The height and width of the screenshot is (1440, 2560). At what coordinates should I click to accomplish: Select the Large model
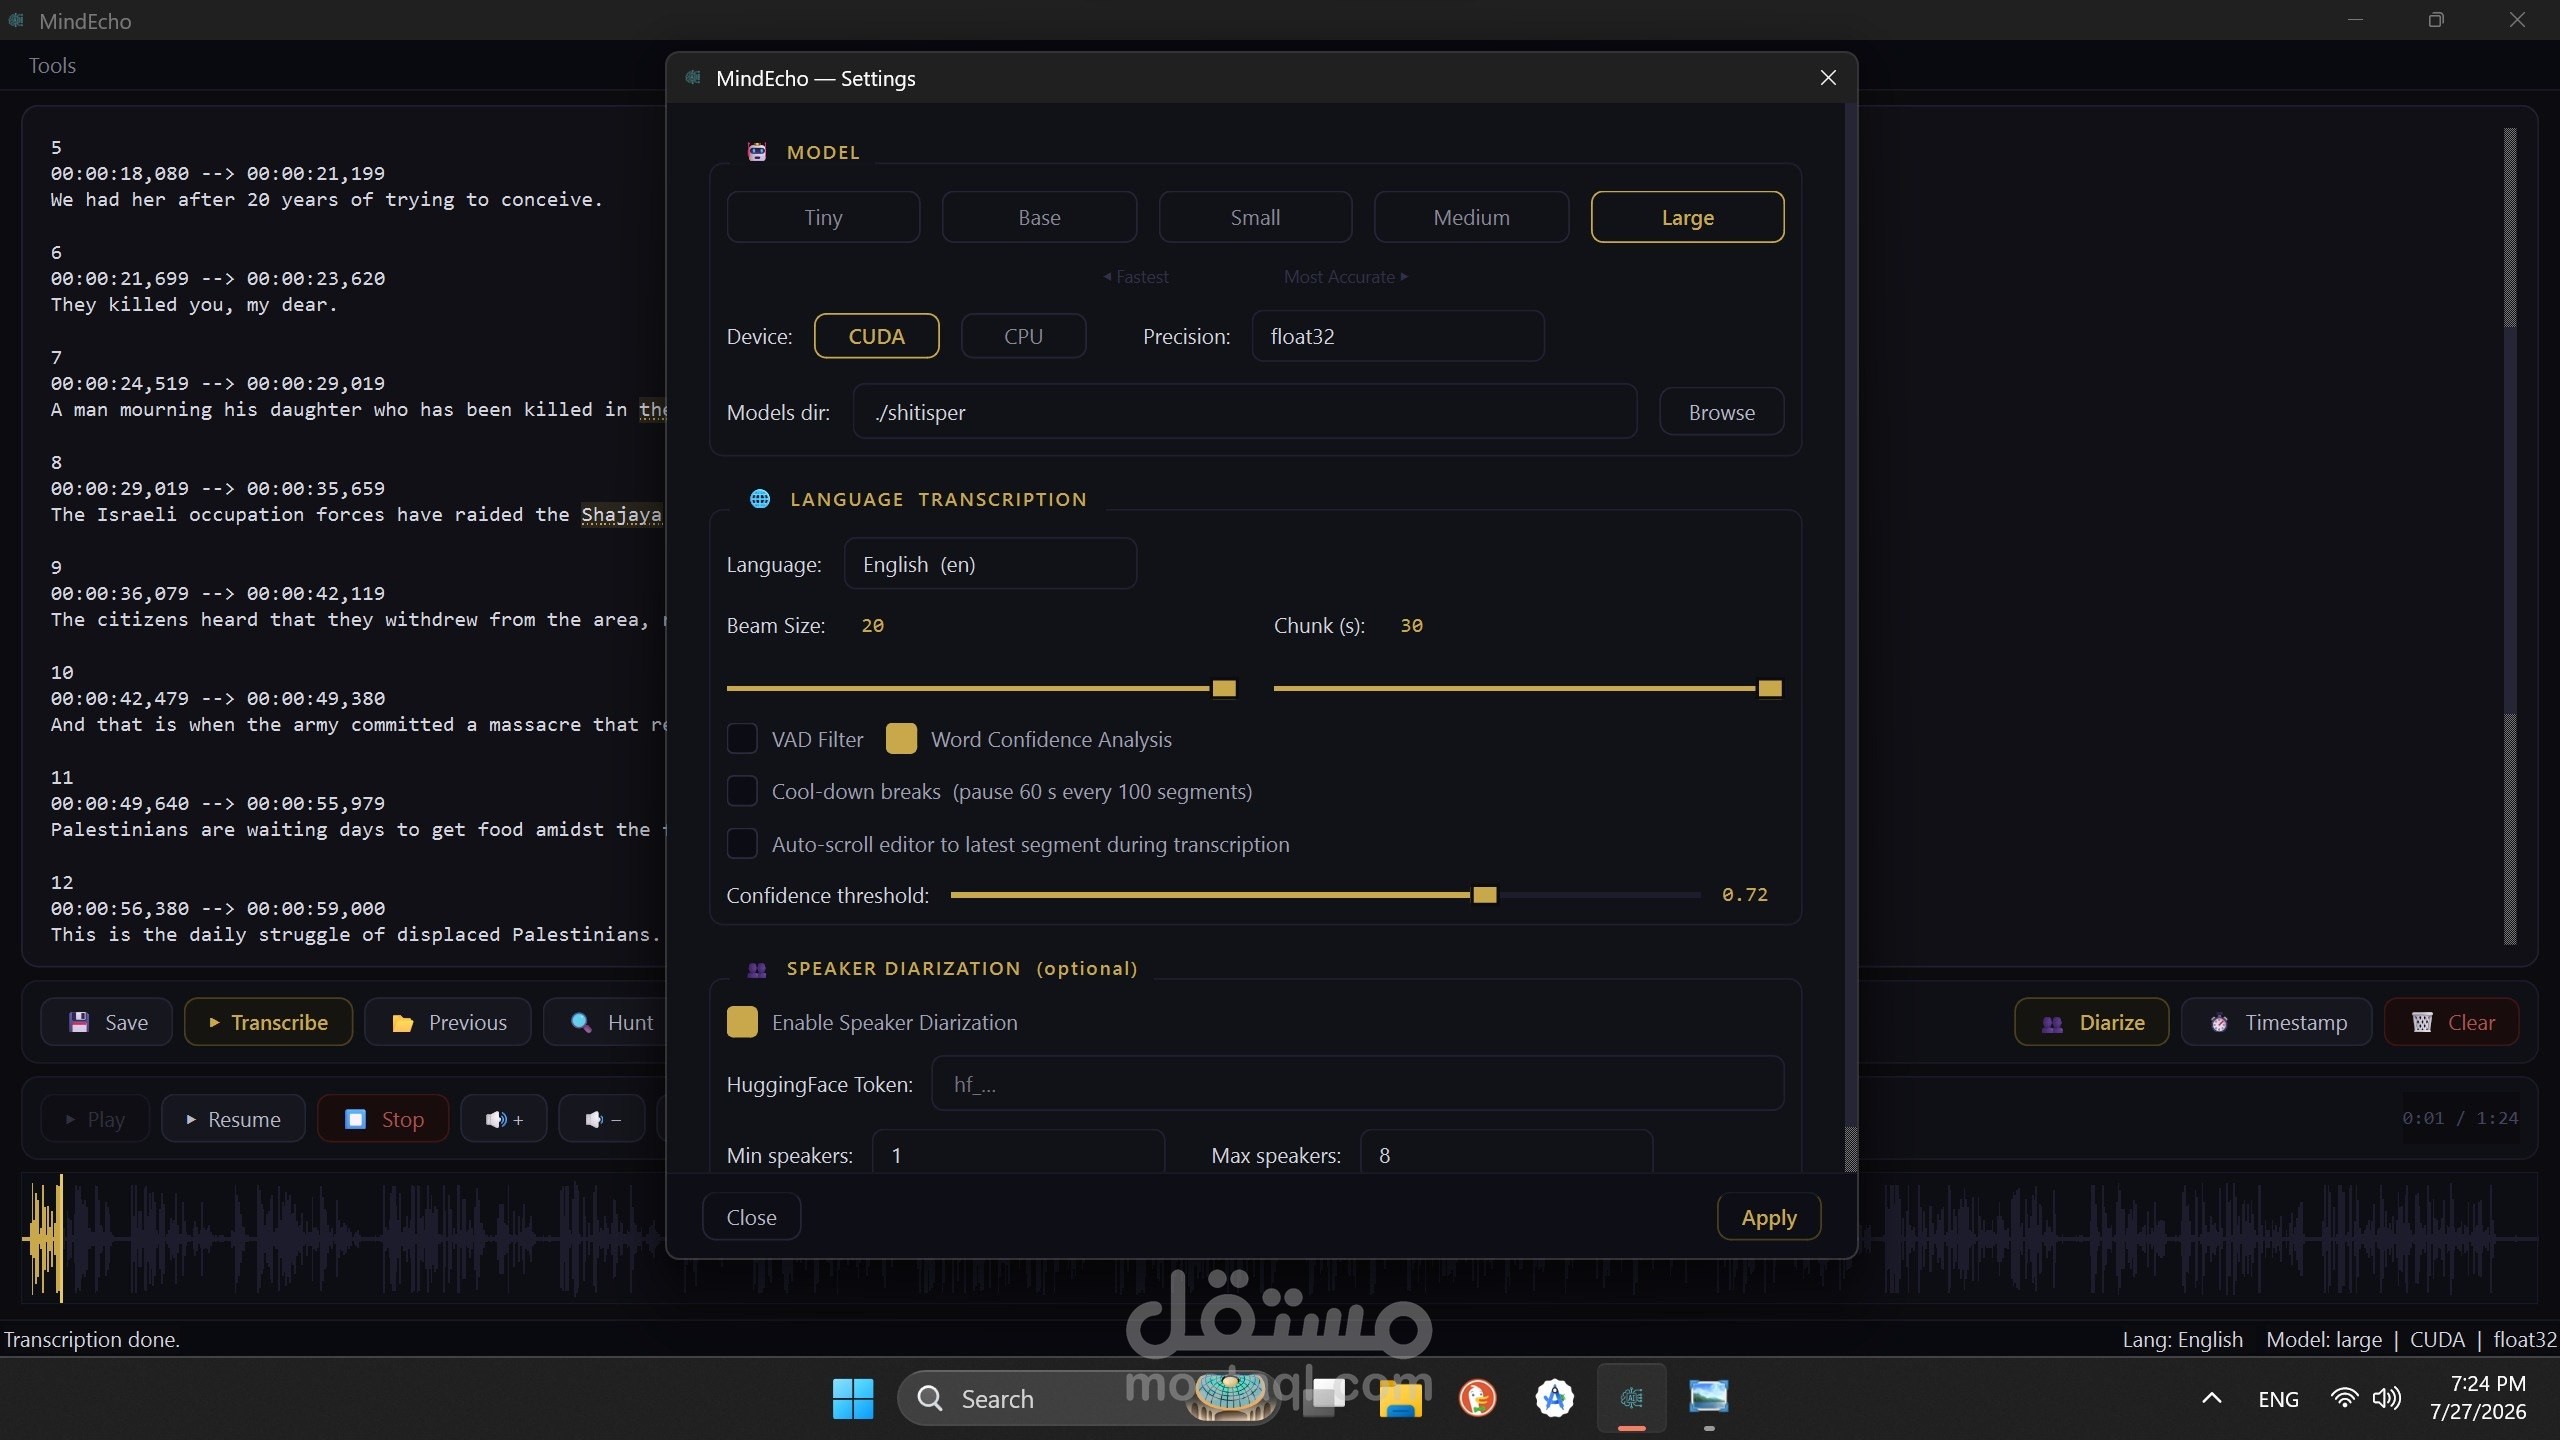click(1687, 217)
